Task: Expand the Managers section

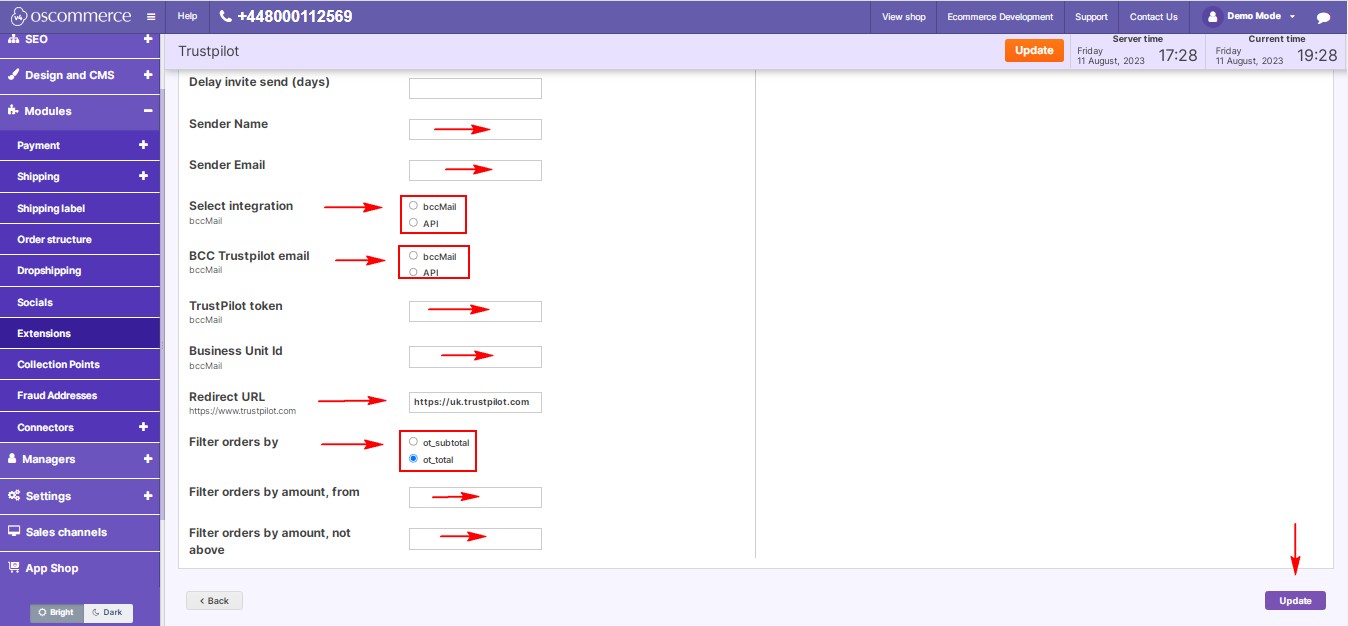Action: 148,459
